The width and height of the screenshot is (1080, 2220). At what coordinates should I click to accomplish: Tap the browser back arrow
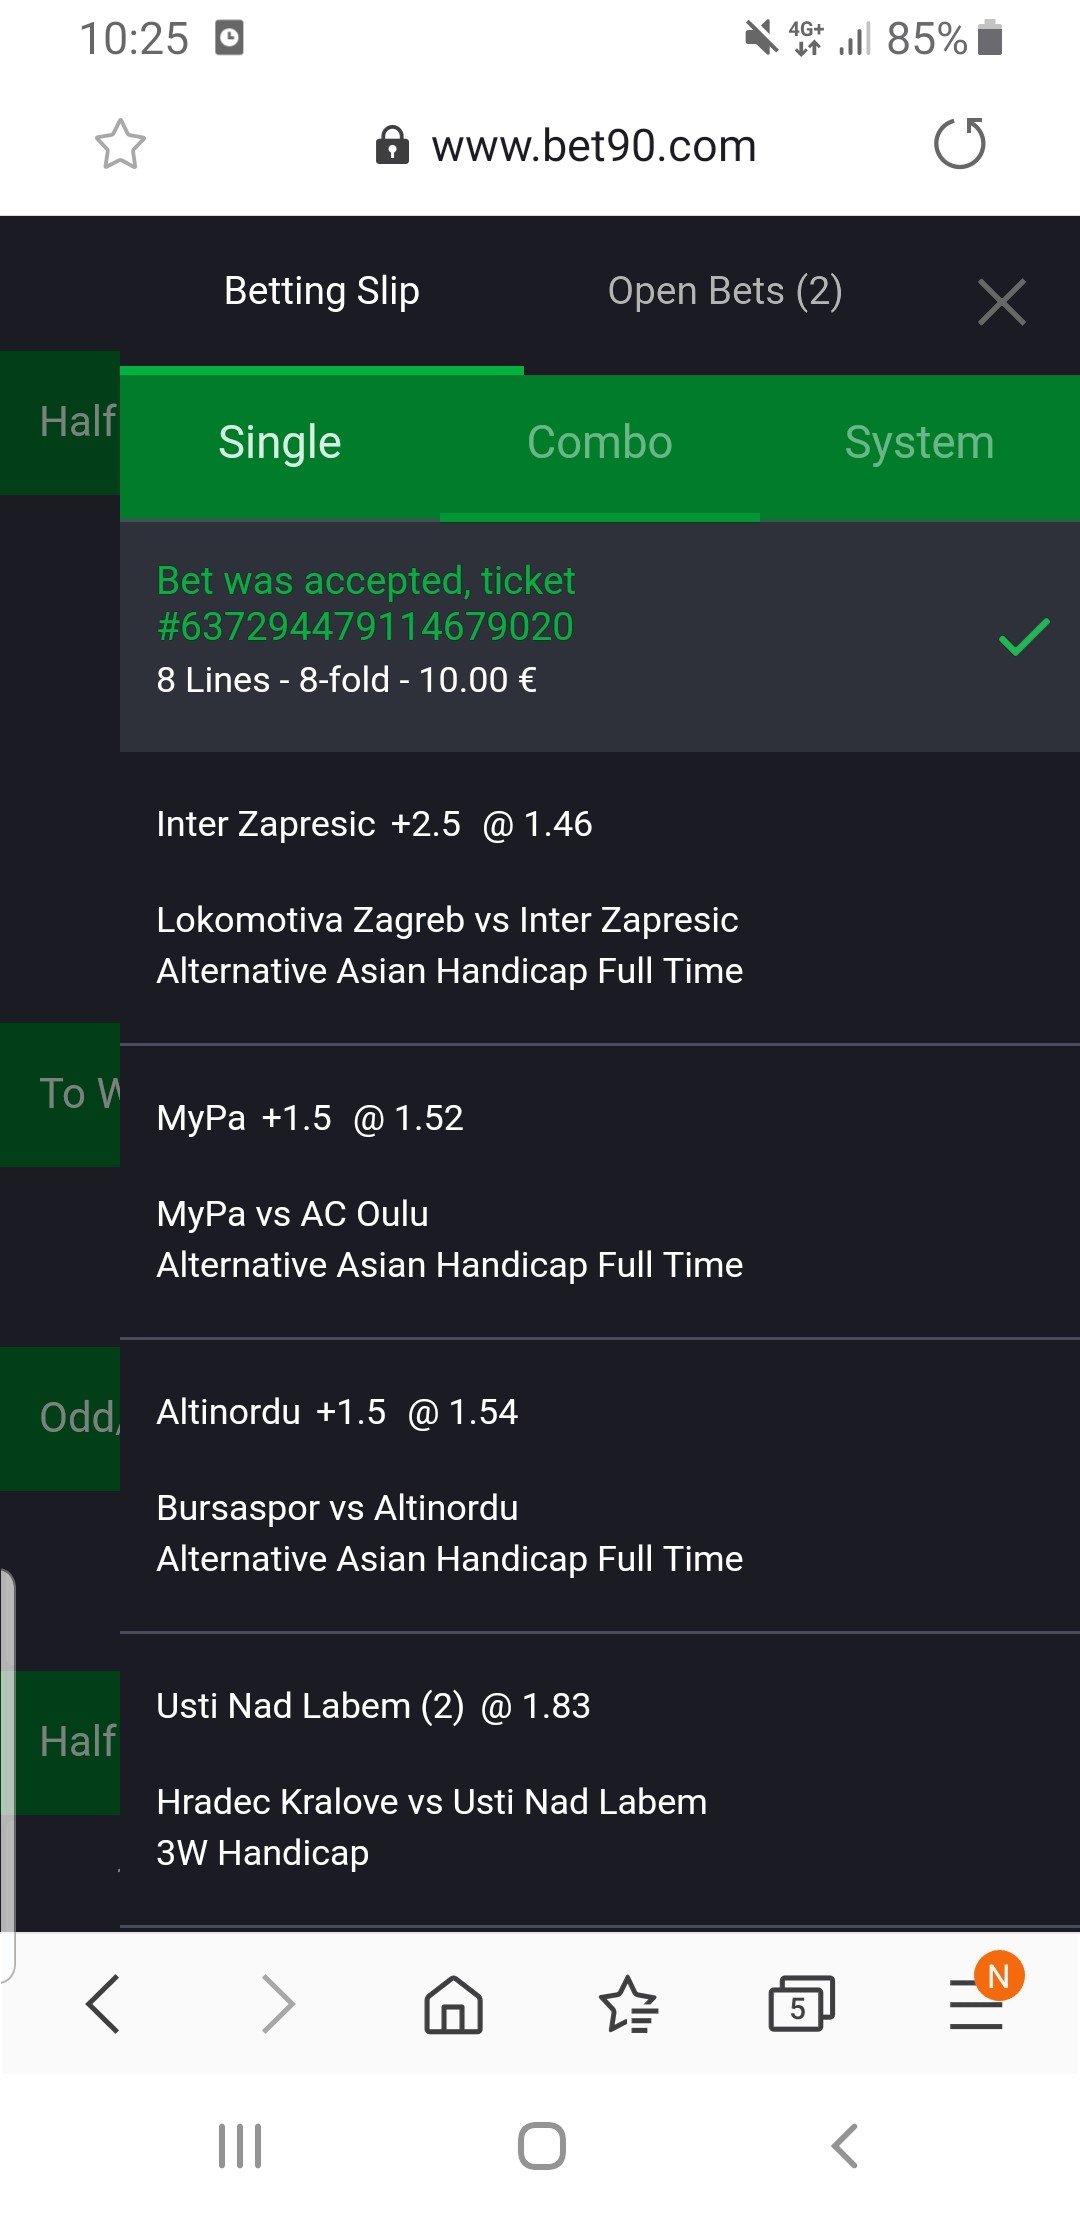pos(103,2004)
